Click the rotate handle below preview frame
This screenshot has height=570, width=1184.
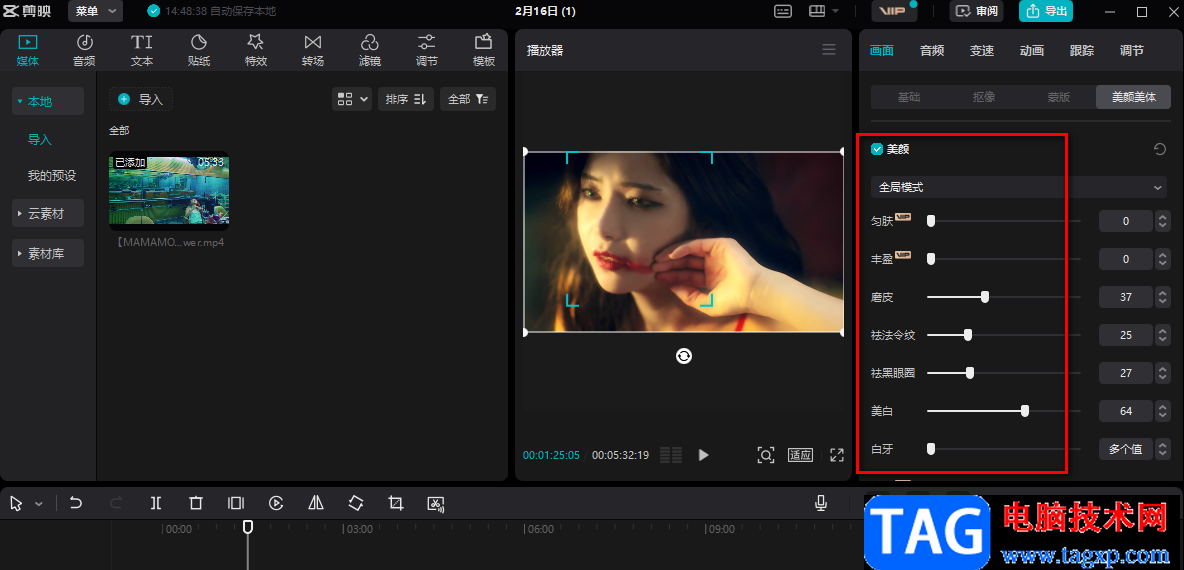coord(684,356)
